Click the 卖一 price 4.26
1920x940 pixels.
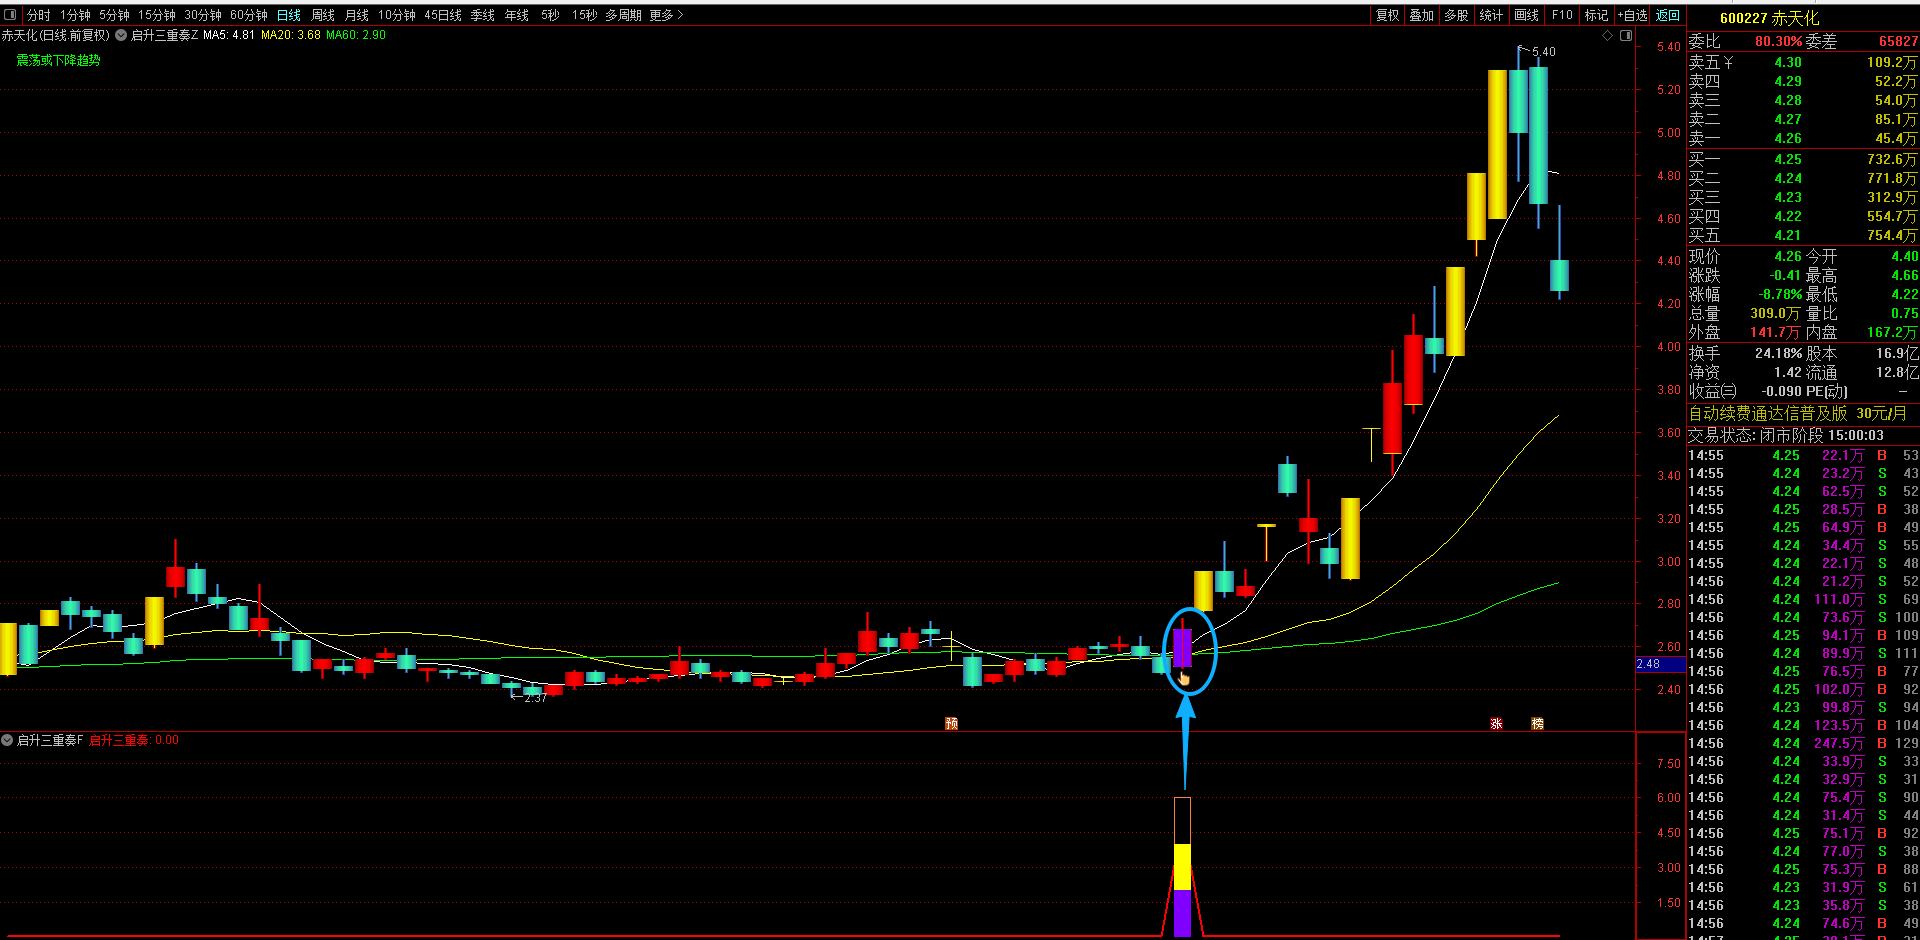1788,138
